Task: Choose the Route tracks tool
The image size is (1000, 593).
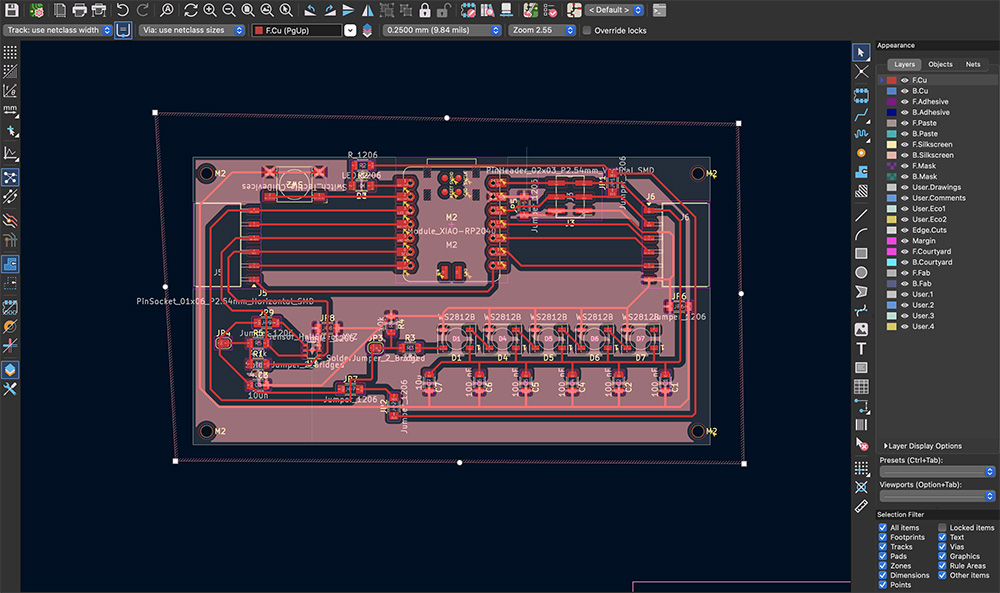Action: tap(861, 115)
